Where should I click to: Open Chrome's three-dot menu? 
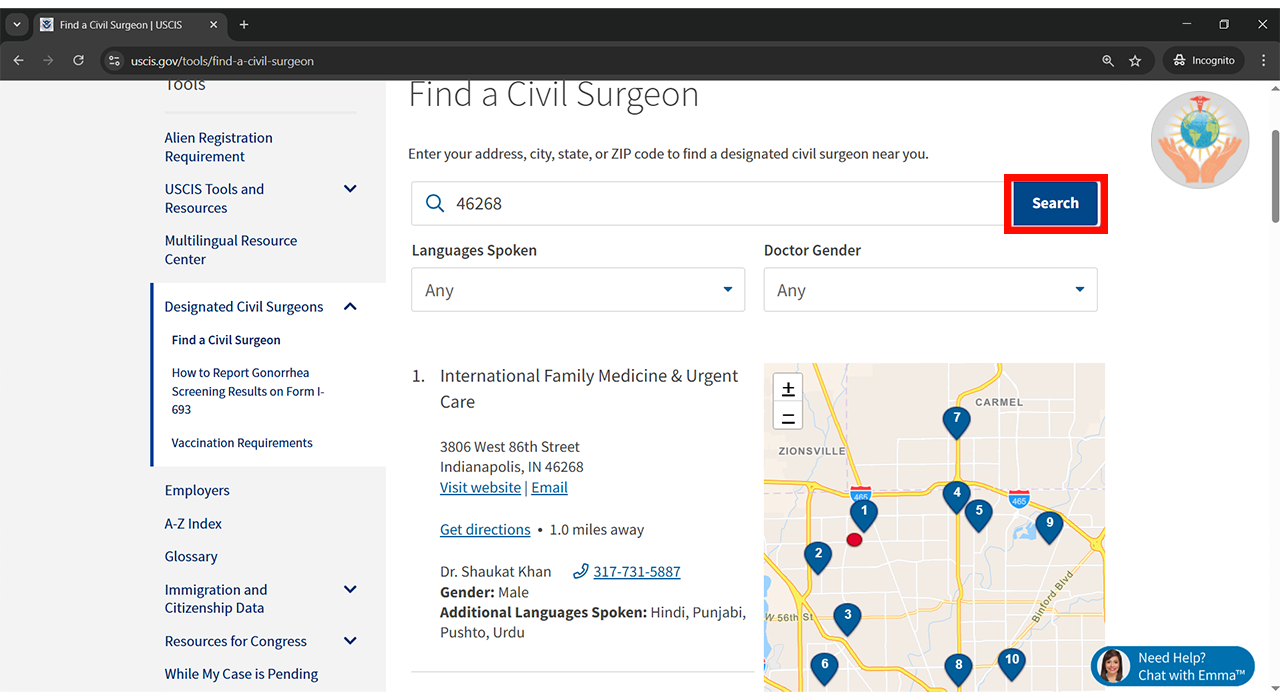pos(1262,61)
